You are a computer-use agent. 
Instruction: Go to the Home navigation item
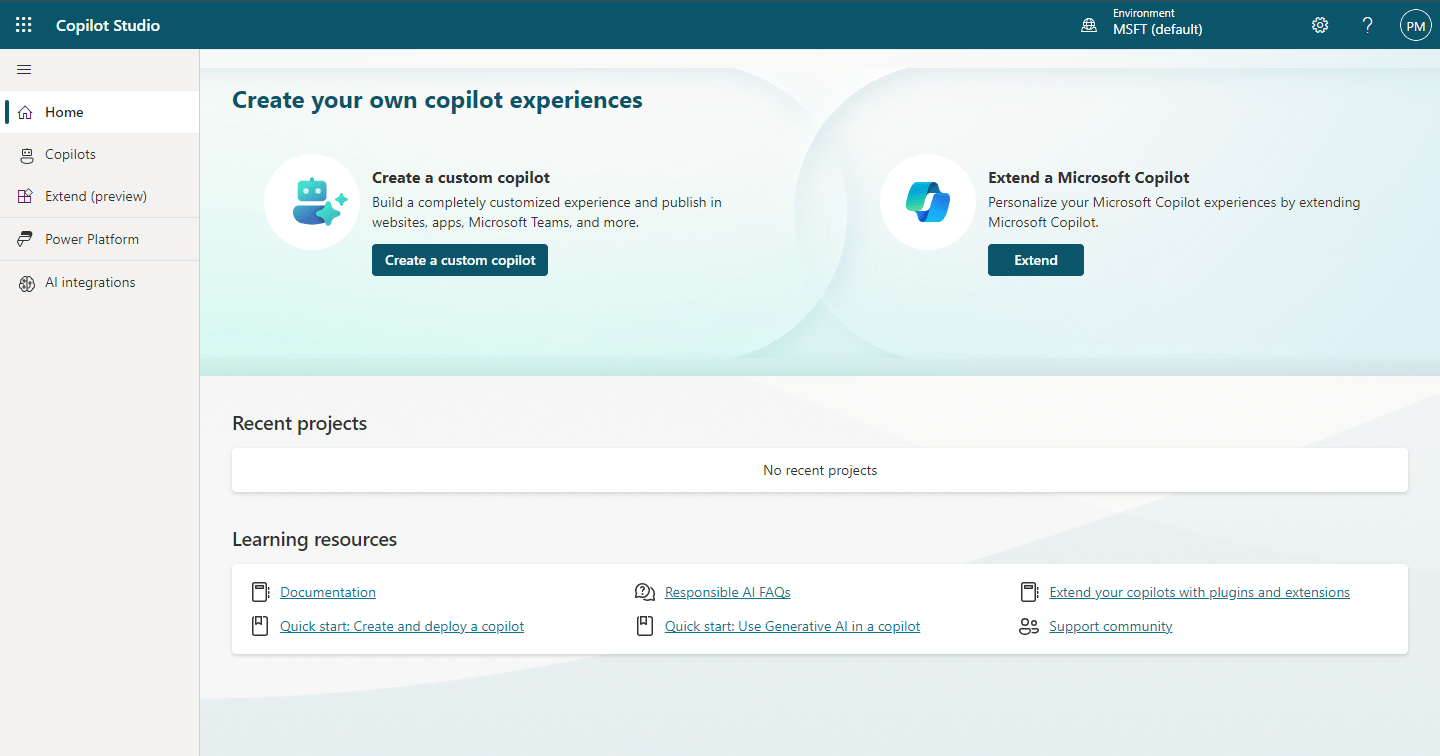(x=100, y=112)
